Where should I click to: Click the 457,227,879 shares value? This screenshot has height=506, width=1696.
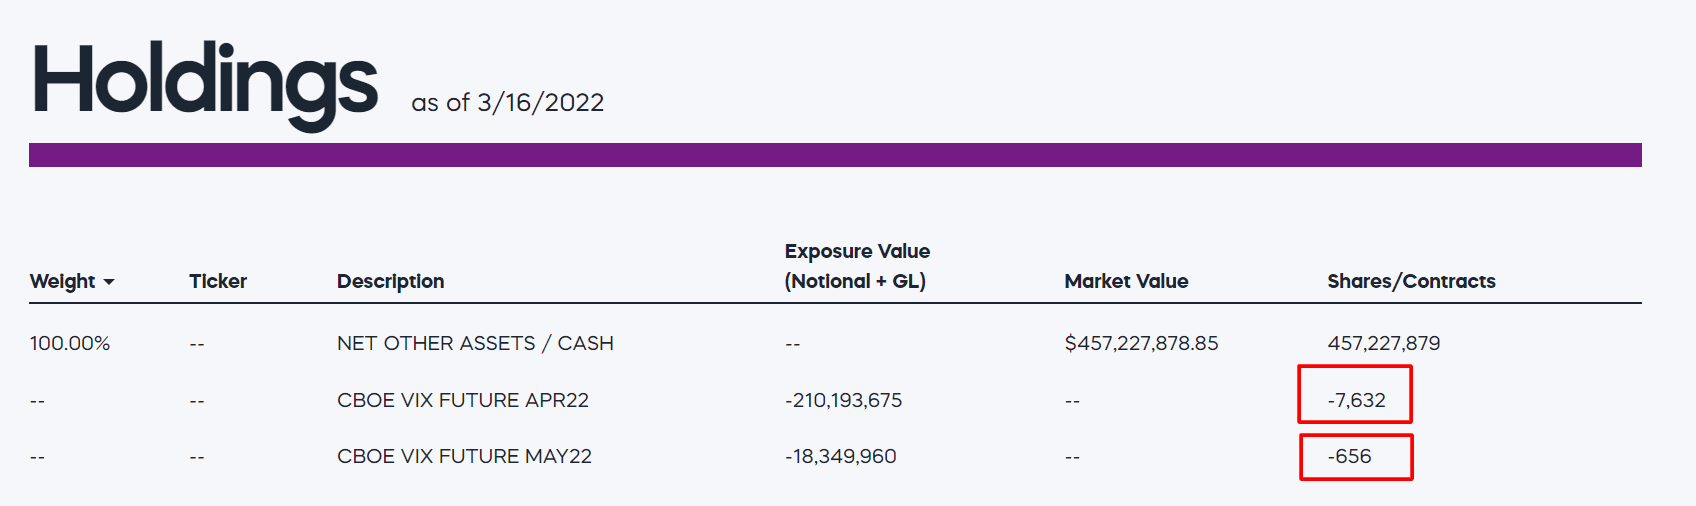point(1384,343)
